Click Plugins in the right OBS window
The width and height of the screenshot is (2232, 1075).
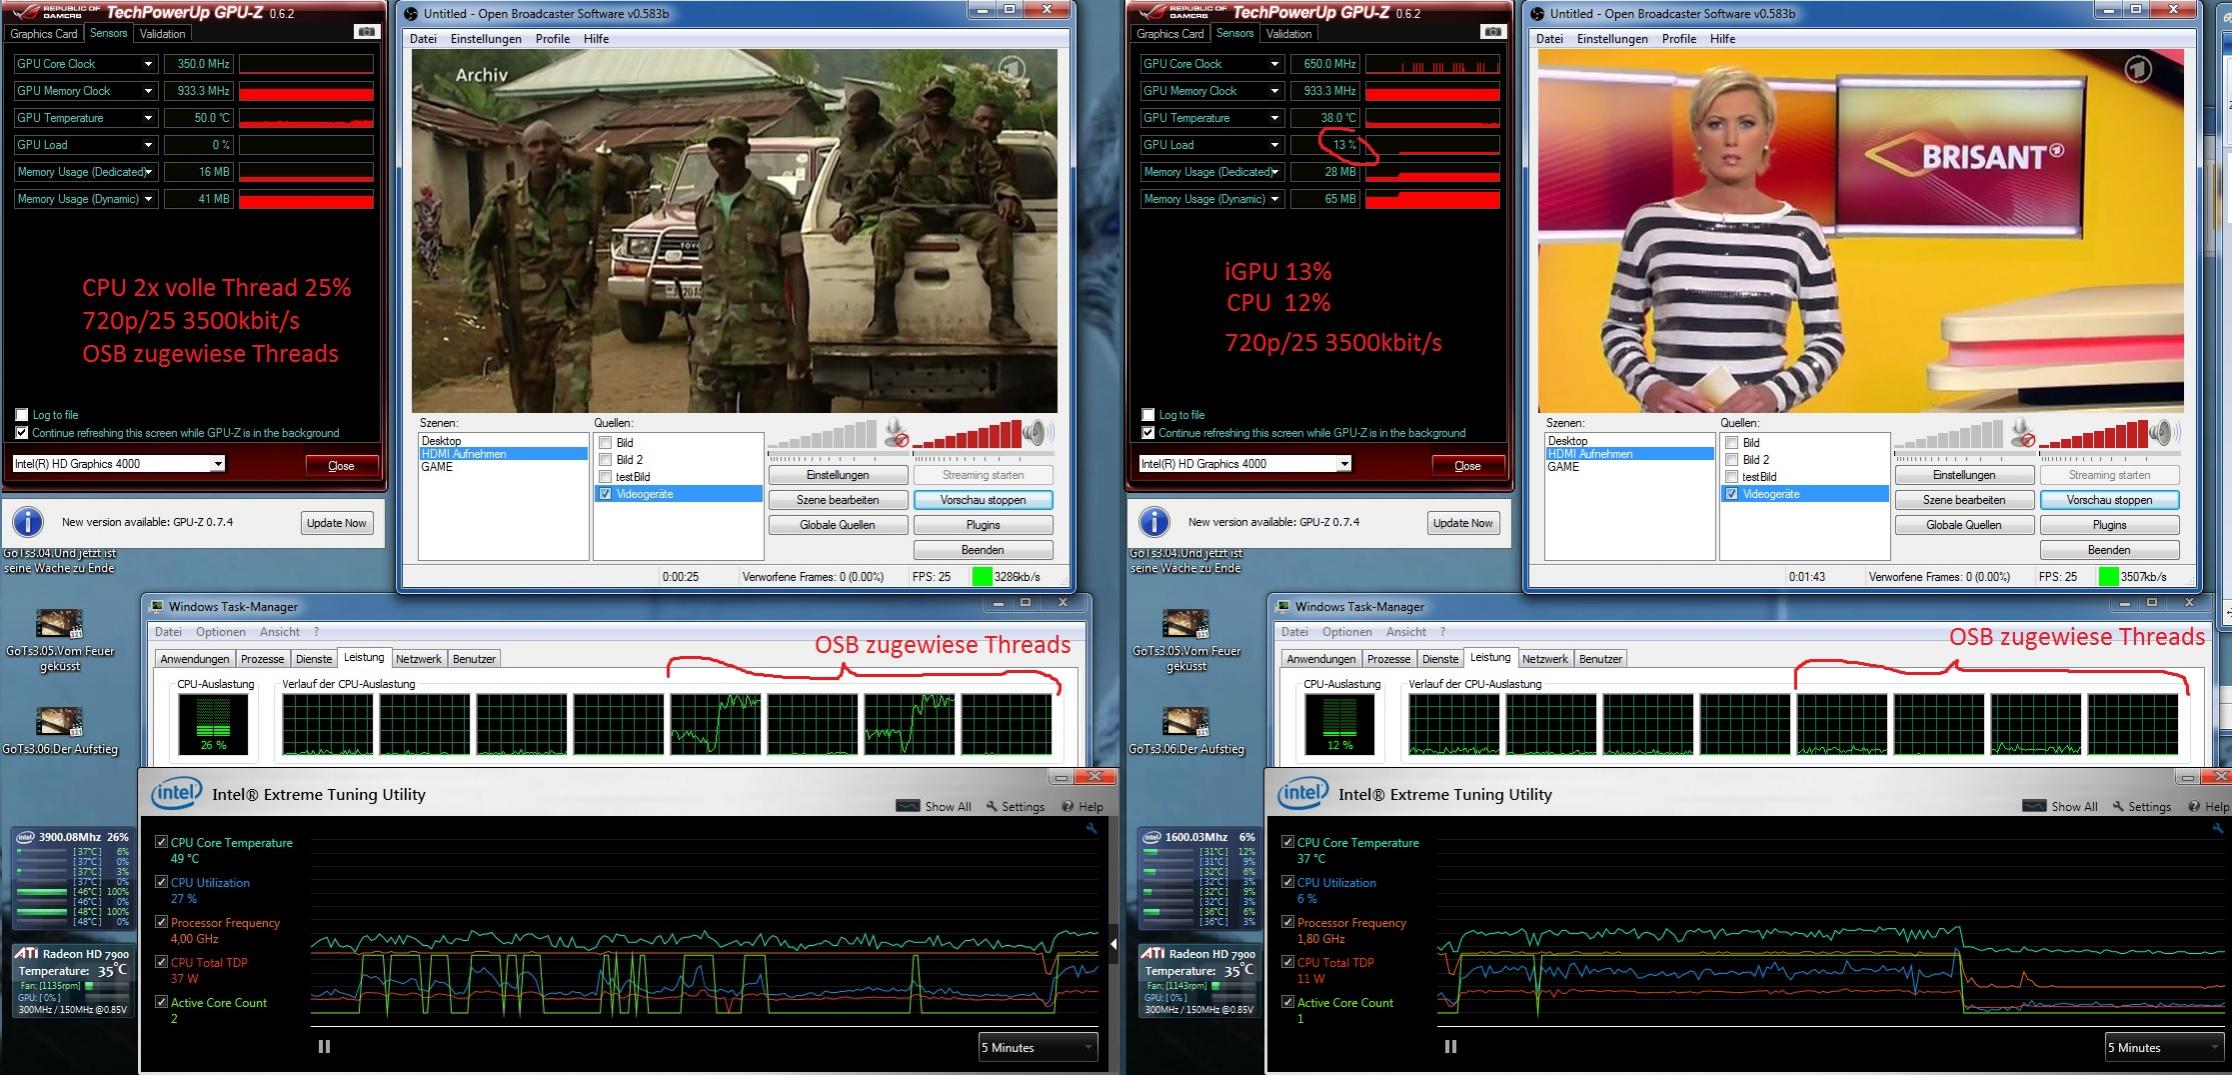(x=2109, y=524)
